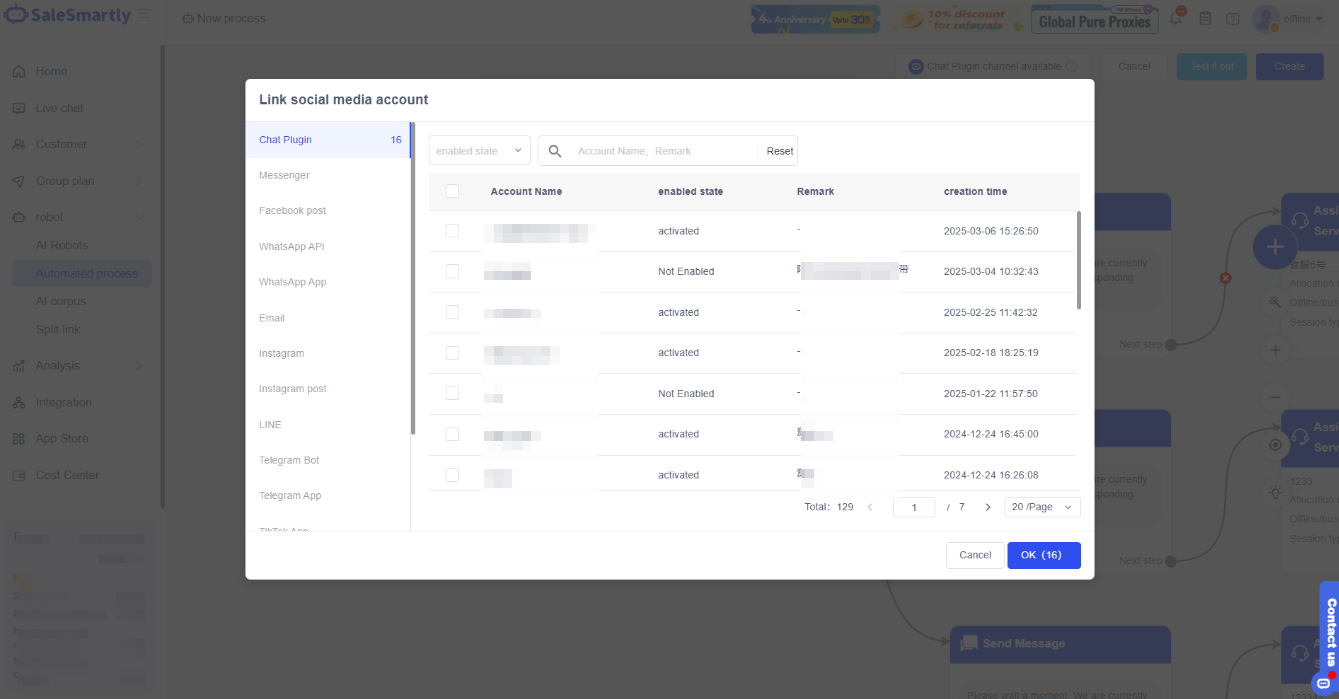Click the OK (16) button
Screen dimensions: 1339x699
(1043, 555)
